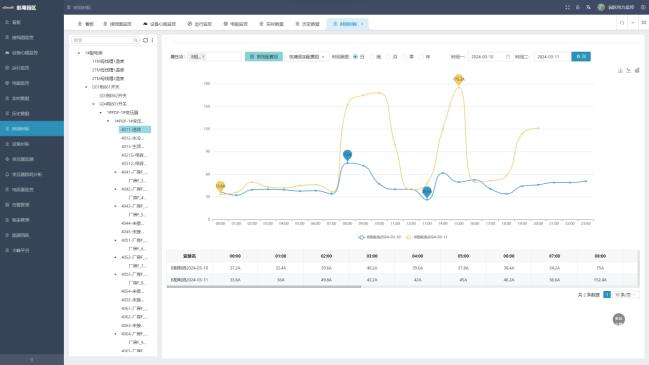649x365 pixels.
Task: Close the active highlighted tab via its x
Action: coord(362,24)
